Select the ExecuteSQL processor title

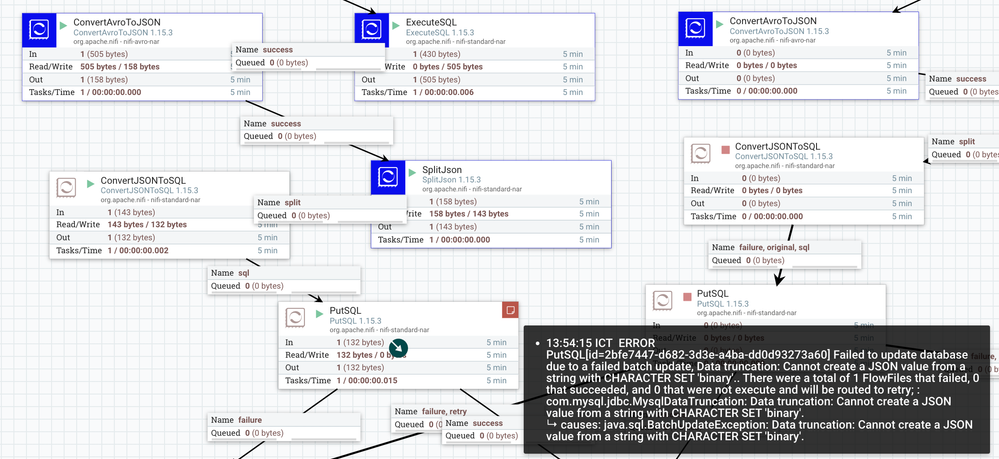click(x=431, y=22)
